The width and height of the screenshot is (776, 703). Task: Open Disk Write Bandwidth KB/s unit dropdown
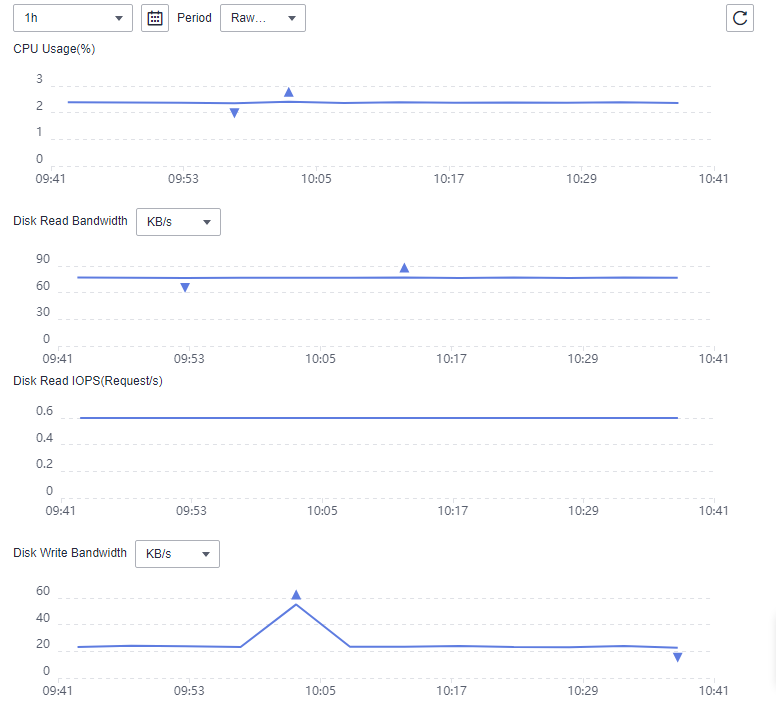(x=177, y=553)
